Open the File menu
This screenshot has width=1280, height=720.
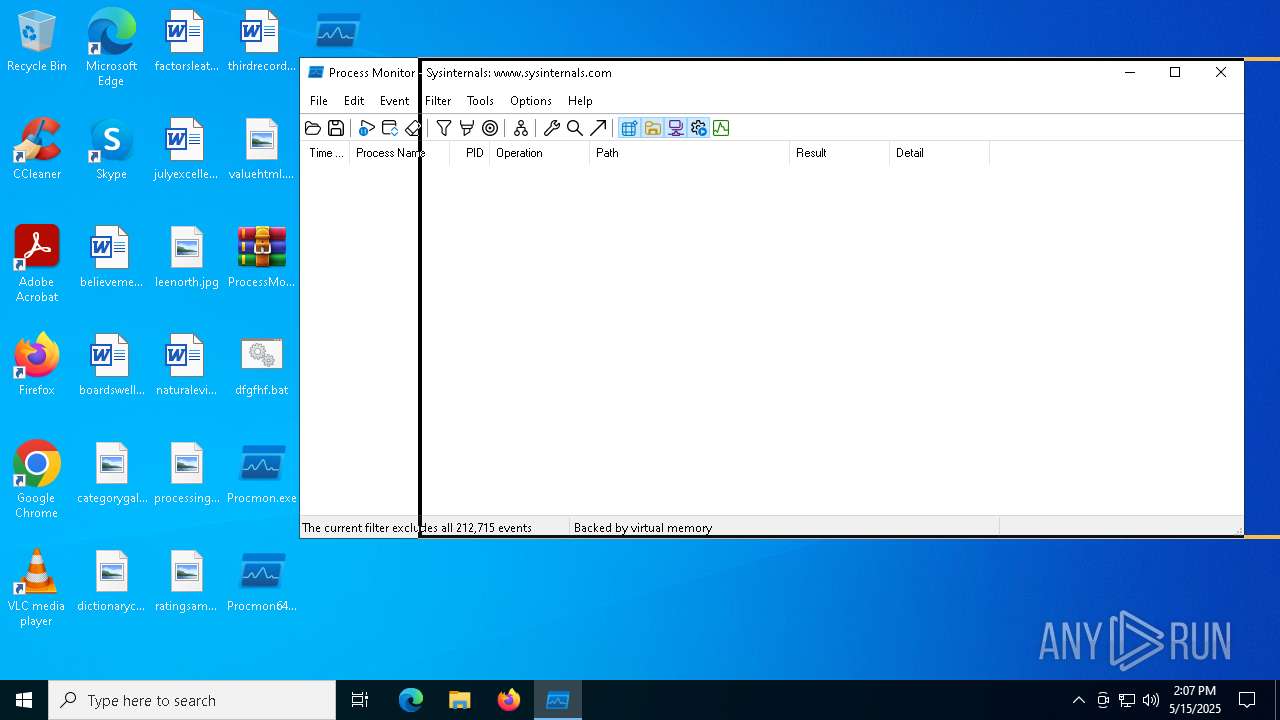(x=319, y=101)
